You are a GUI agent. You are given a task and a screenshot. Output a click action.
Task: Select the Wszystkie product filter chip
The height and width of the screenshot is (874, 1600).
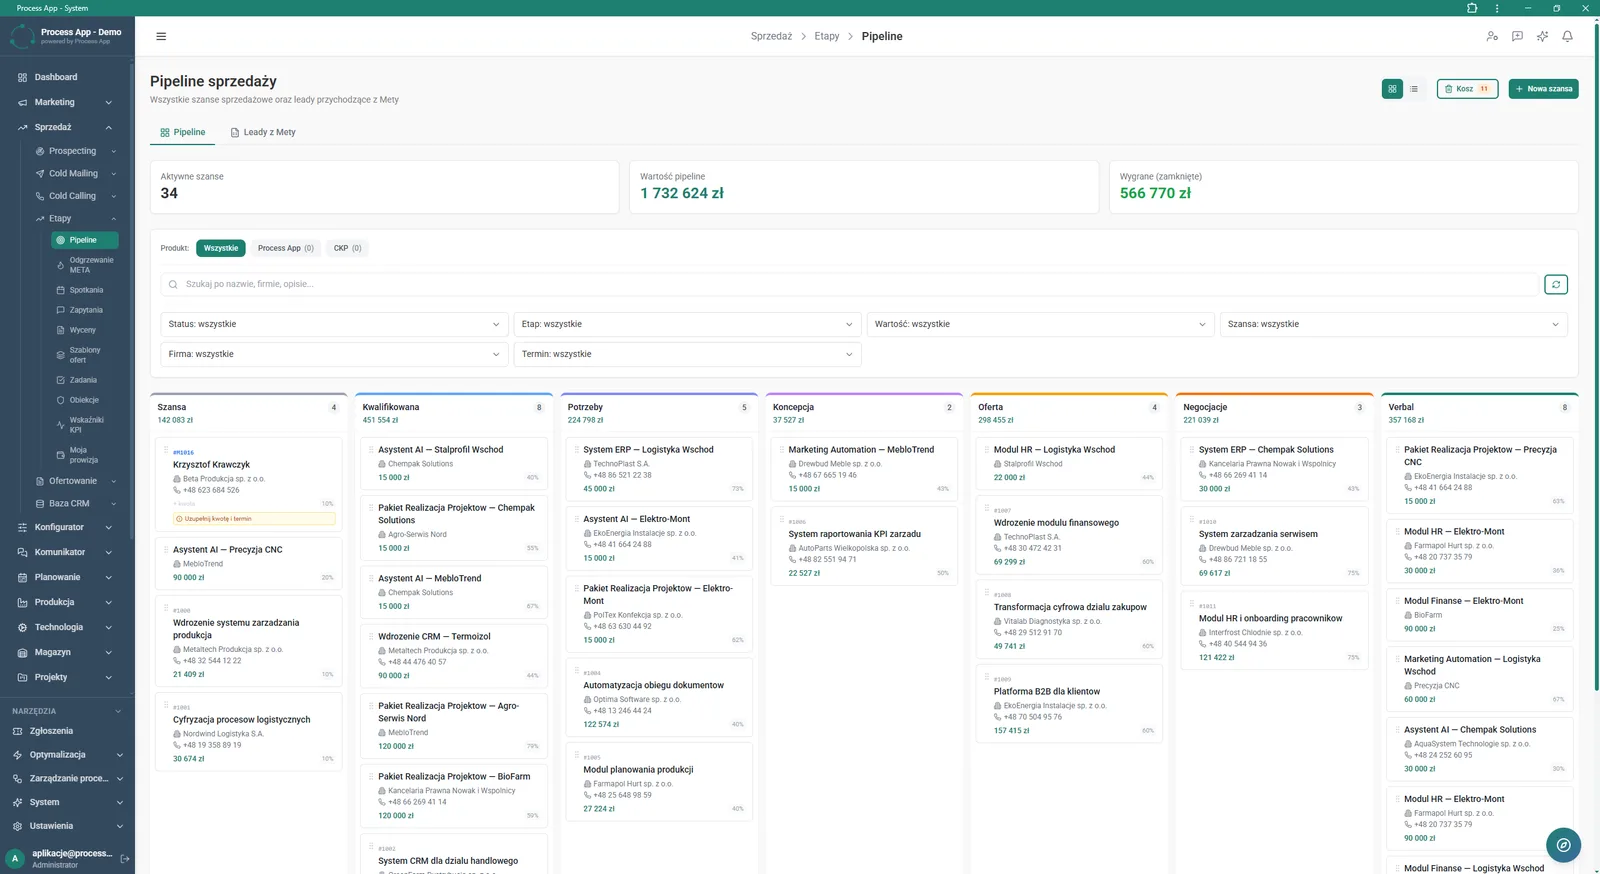pos(221,248)
